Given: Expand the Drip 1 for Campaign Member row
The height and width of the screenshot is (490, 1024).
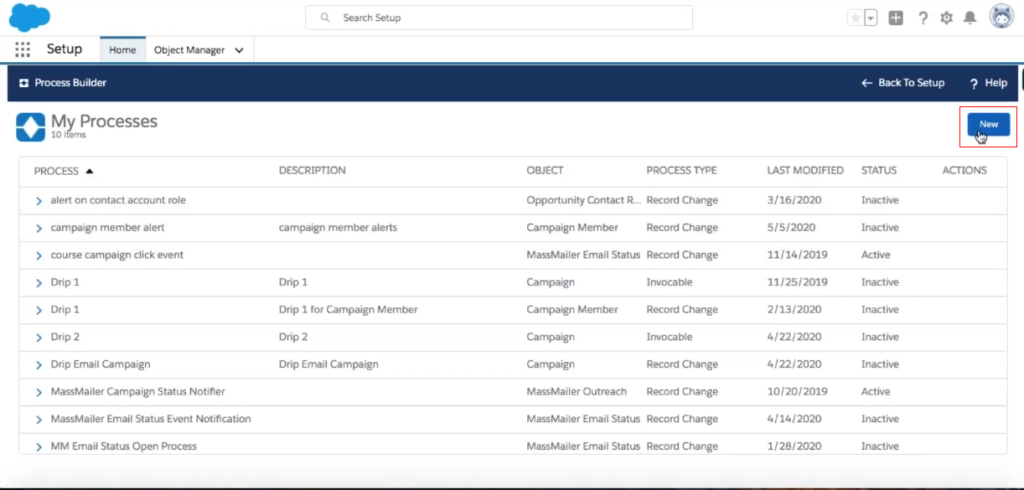Looking at the screenshot, I should pos(39,310).
